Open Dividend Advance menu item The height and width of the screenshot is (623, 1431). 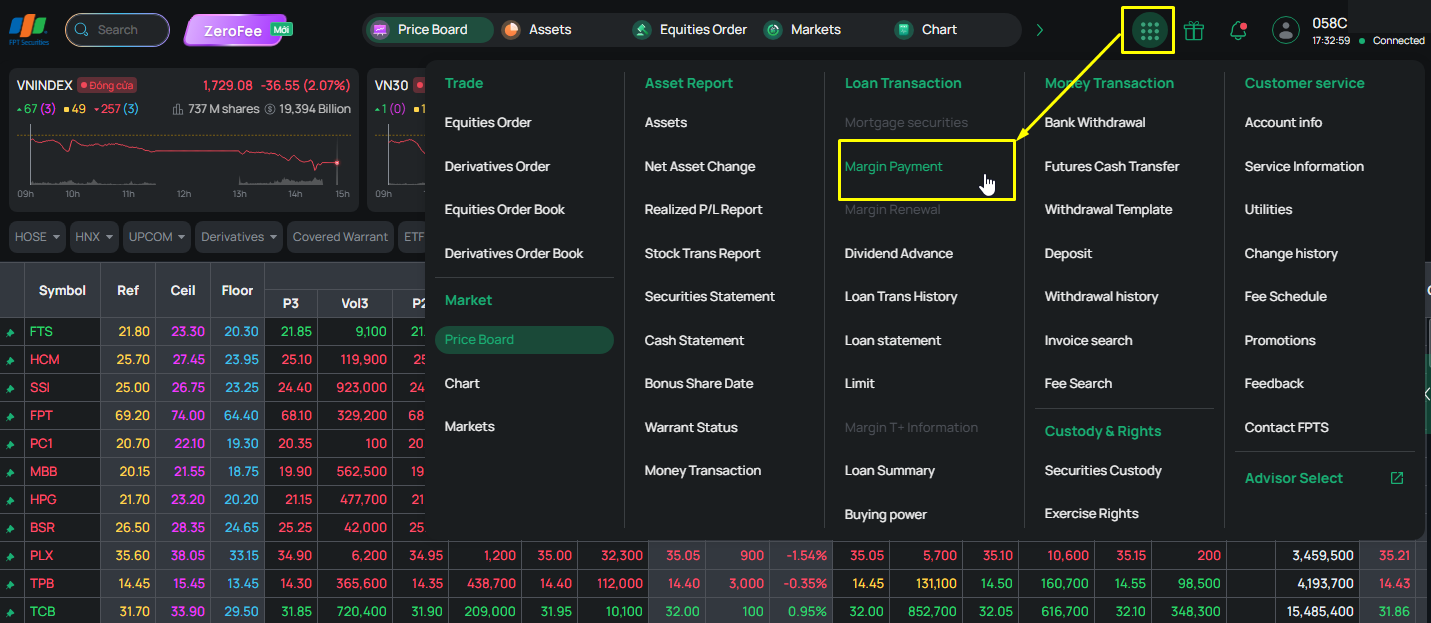click(899, 254)
